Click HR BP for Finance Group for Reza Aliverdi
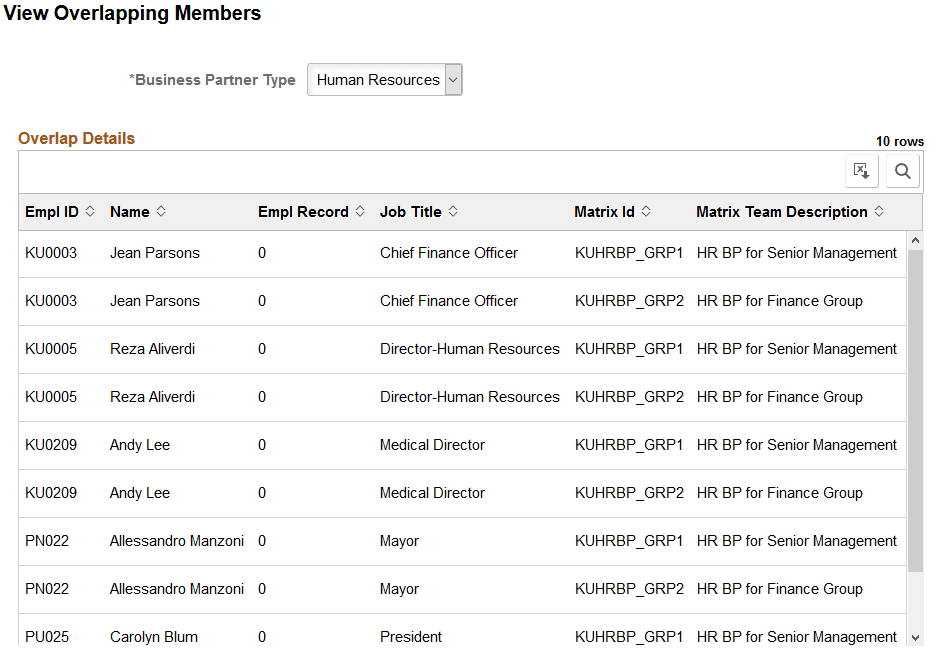This screenshot has height=654, width=938. tap(780, 397)
